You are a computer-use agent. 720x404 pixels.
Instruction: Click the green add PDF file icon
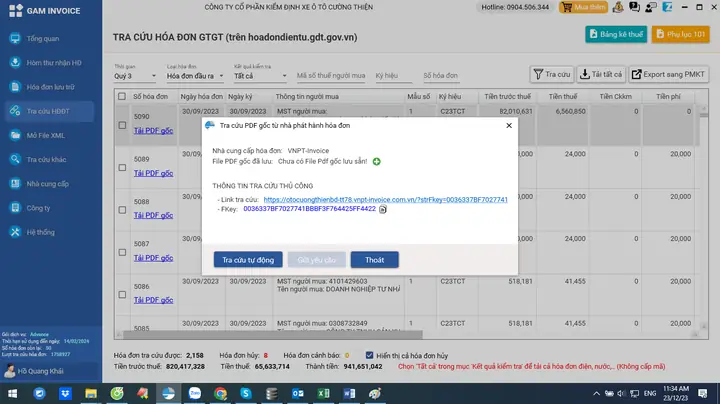point(377,161)
